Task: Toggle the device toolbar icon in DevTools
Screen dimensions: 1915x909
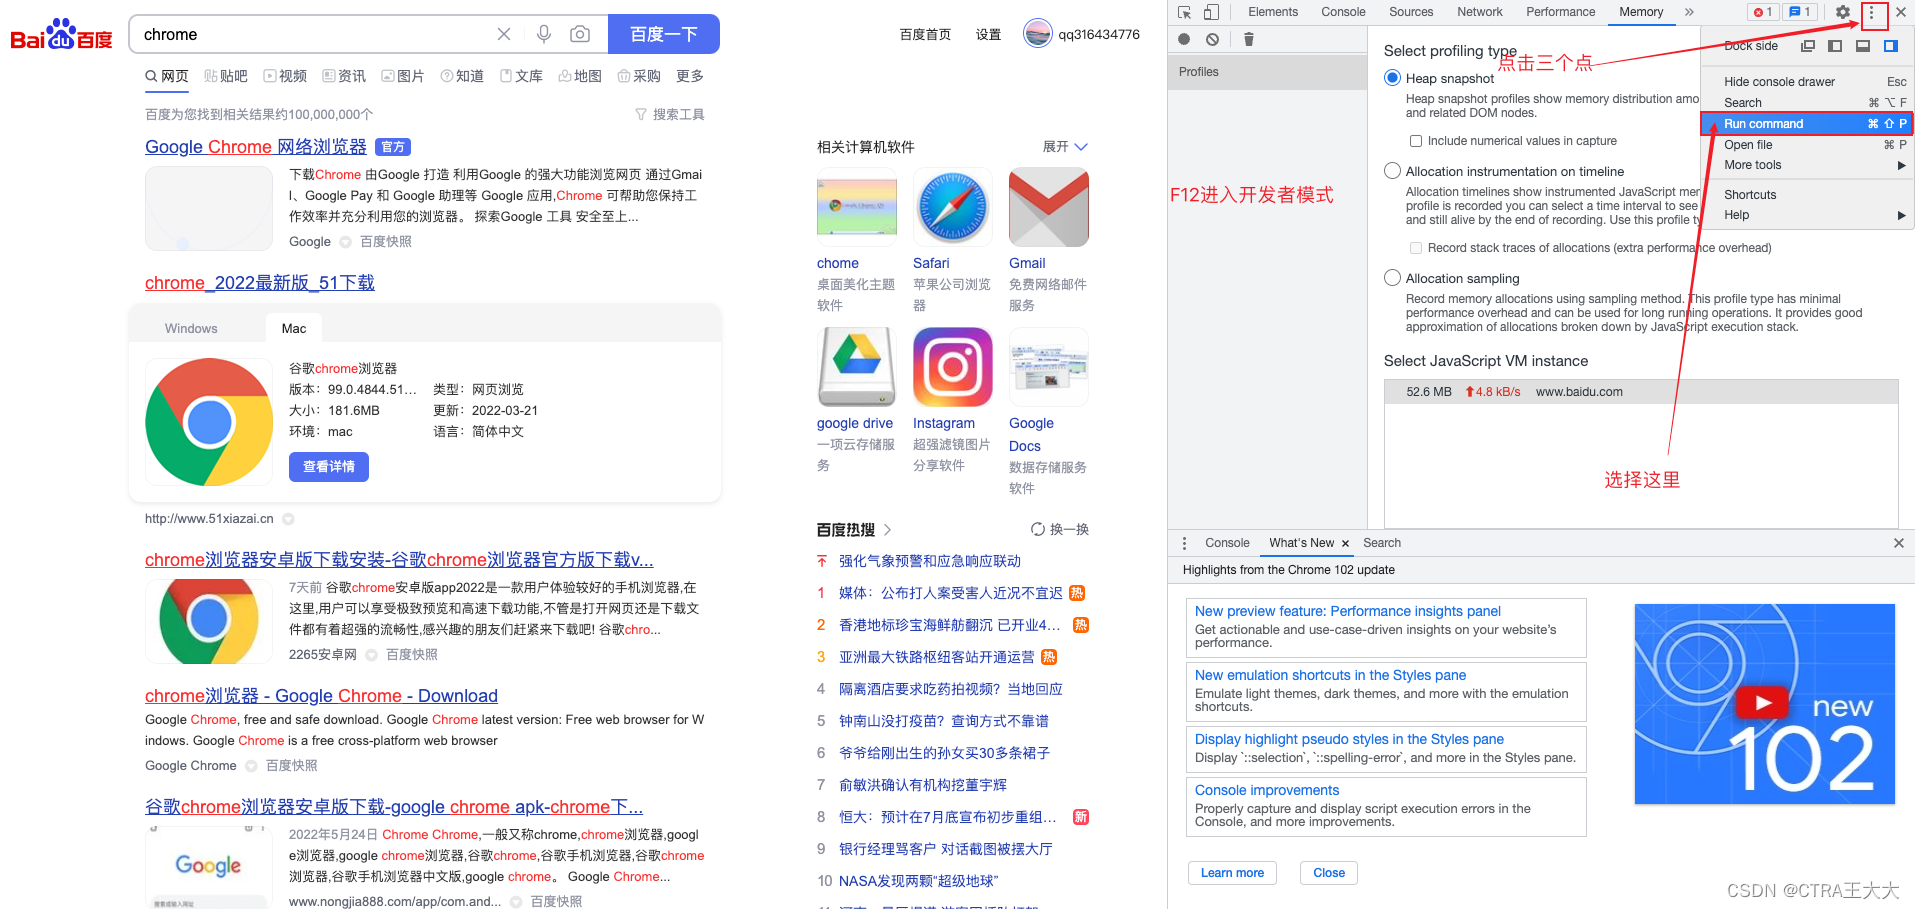Action: (1211, 12)
